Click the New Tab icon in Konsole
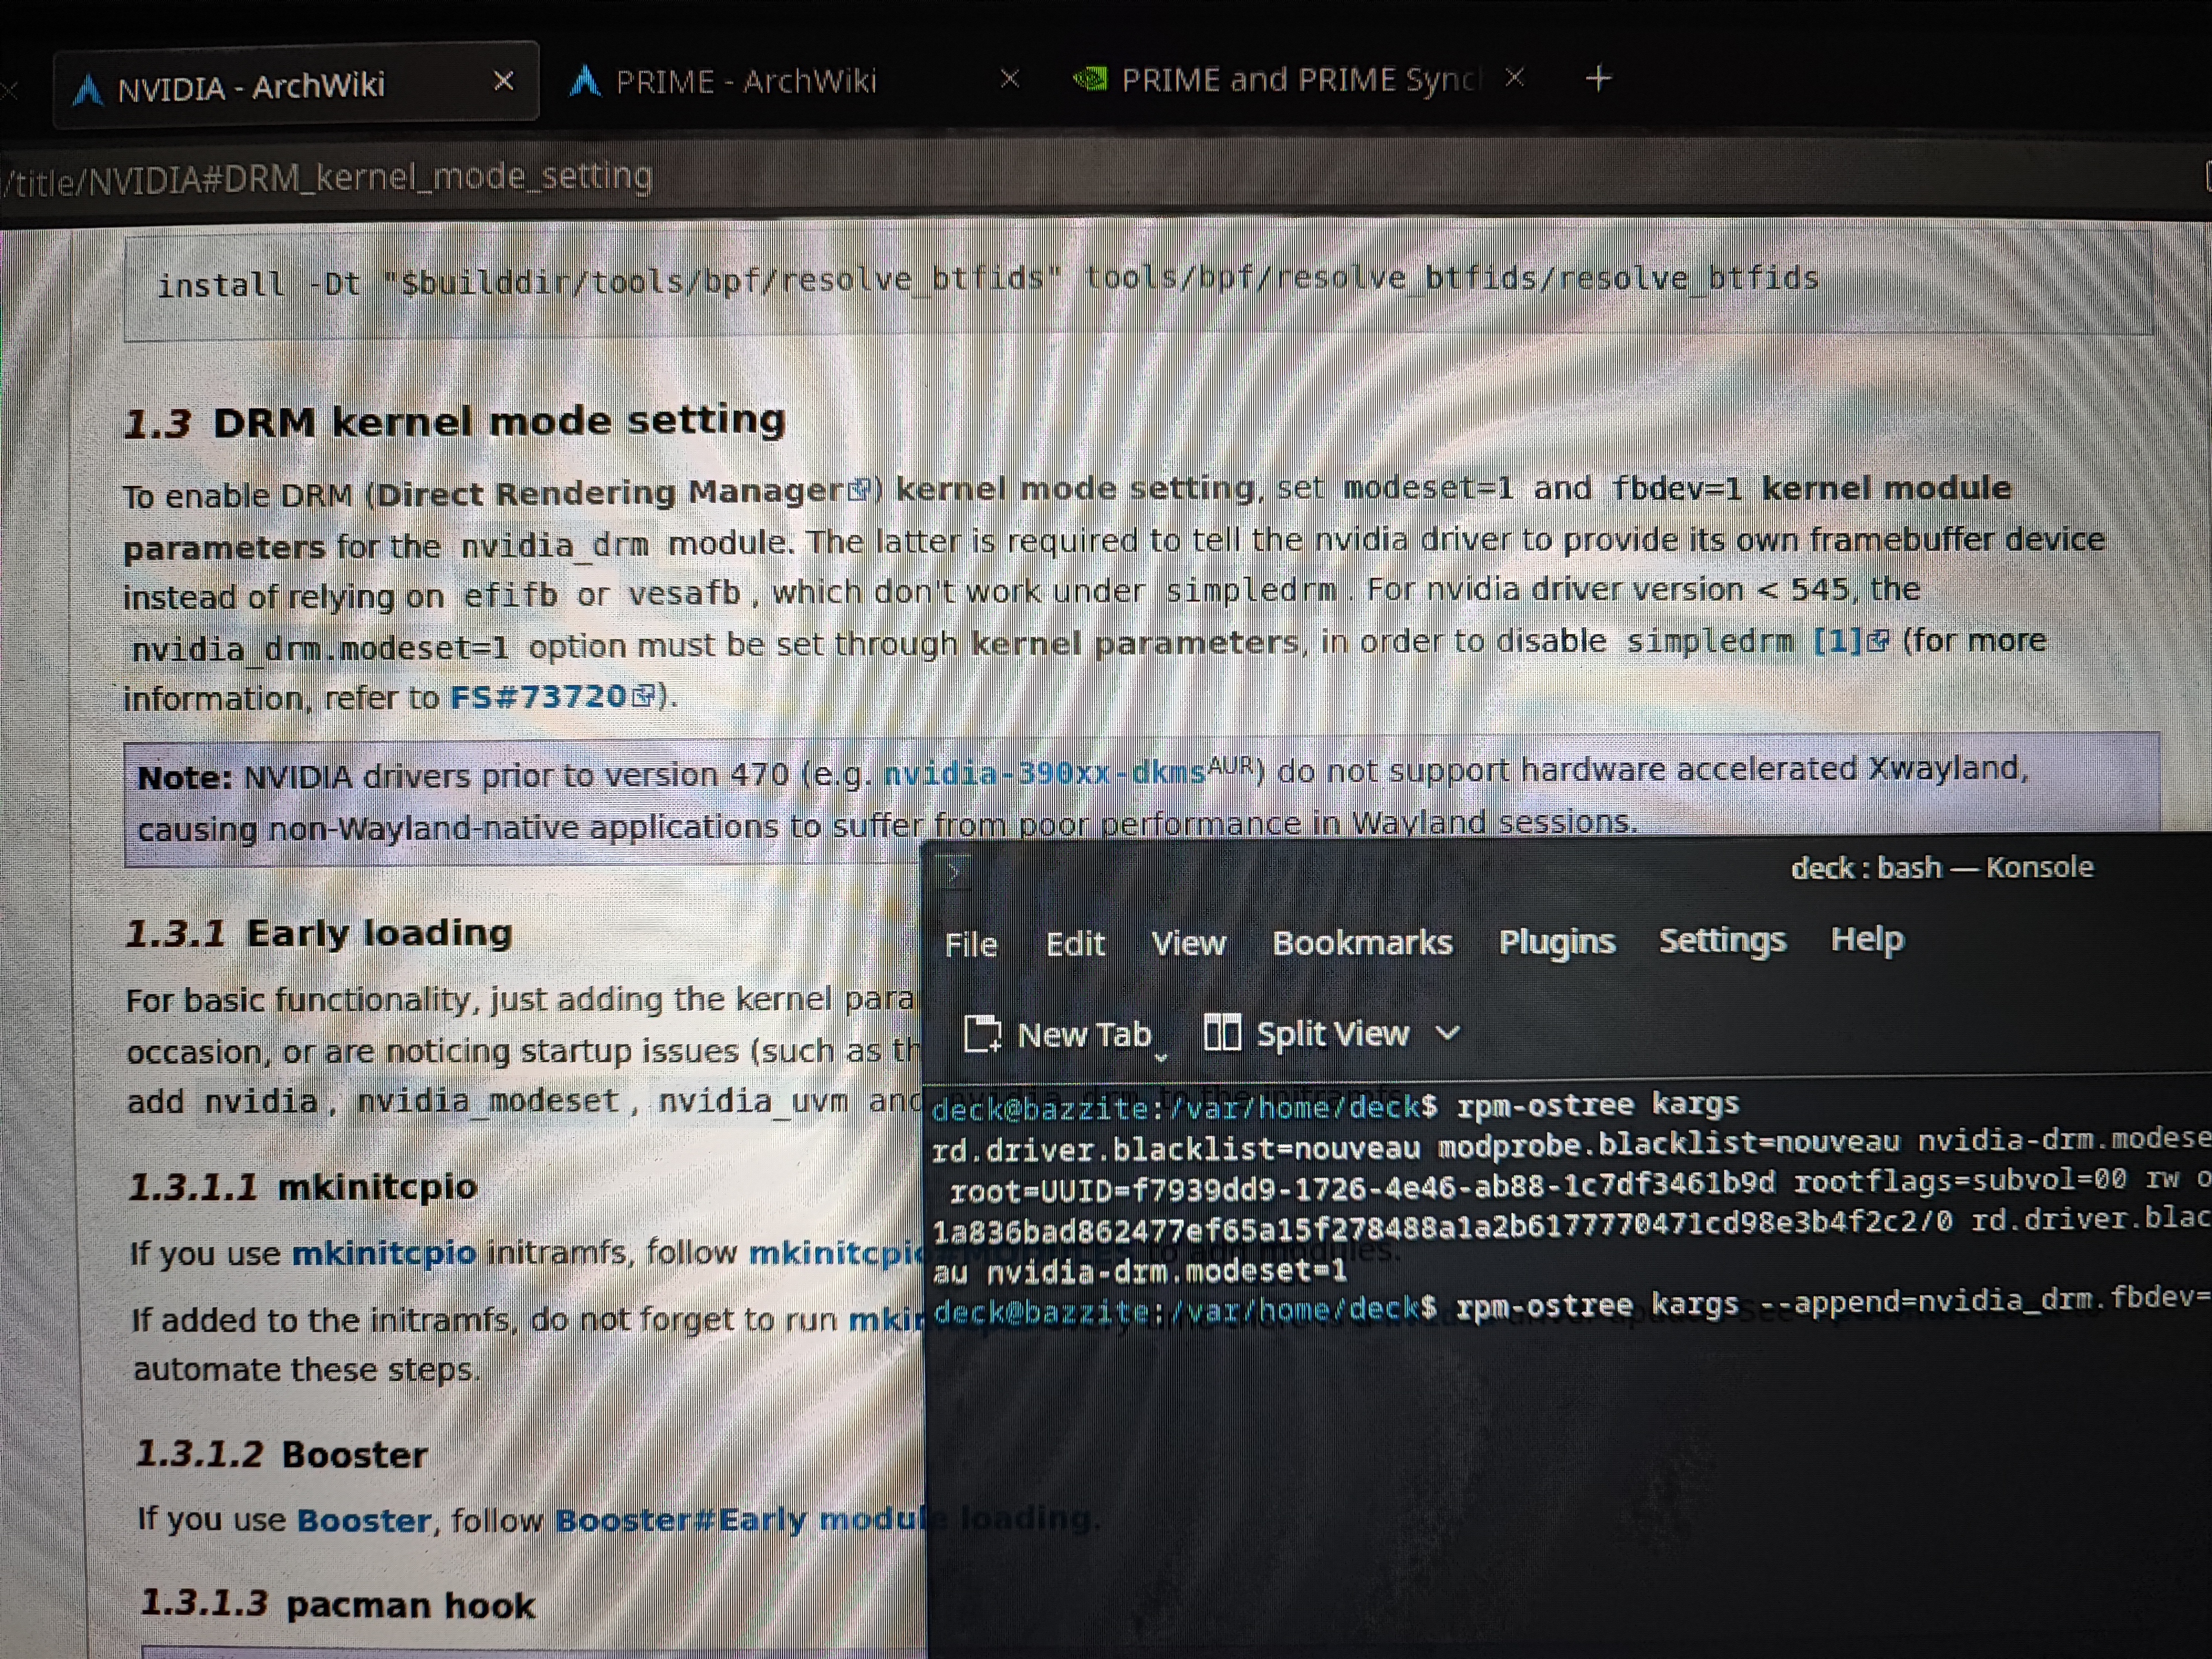 pyautogui.click(x=982, y=1034)
